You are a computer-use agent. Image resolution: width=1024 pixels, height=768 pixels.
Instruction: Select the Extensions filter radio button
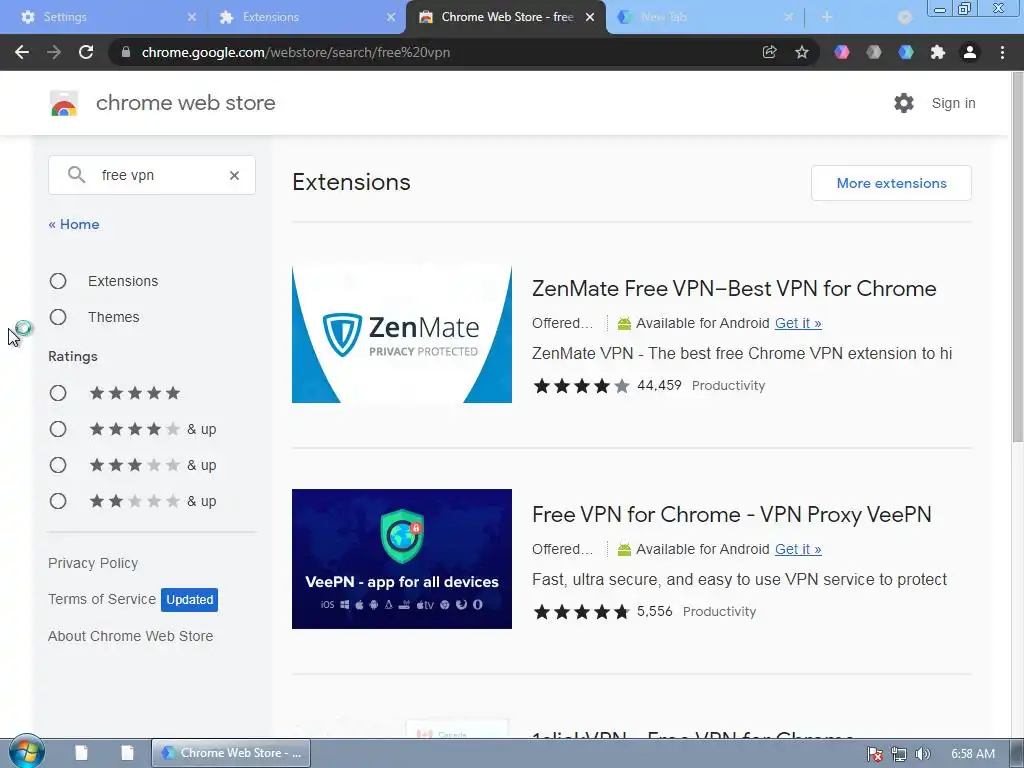click(58, 281)
